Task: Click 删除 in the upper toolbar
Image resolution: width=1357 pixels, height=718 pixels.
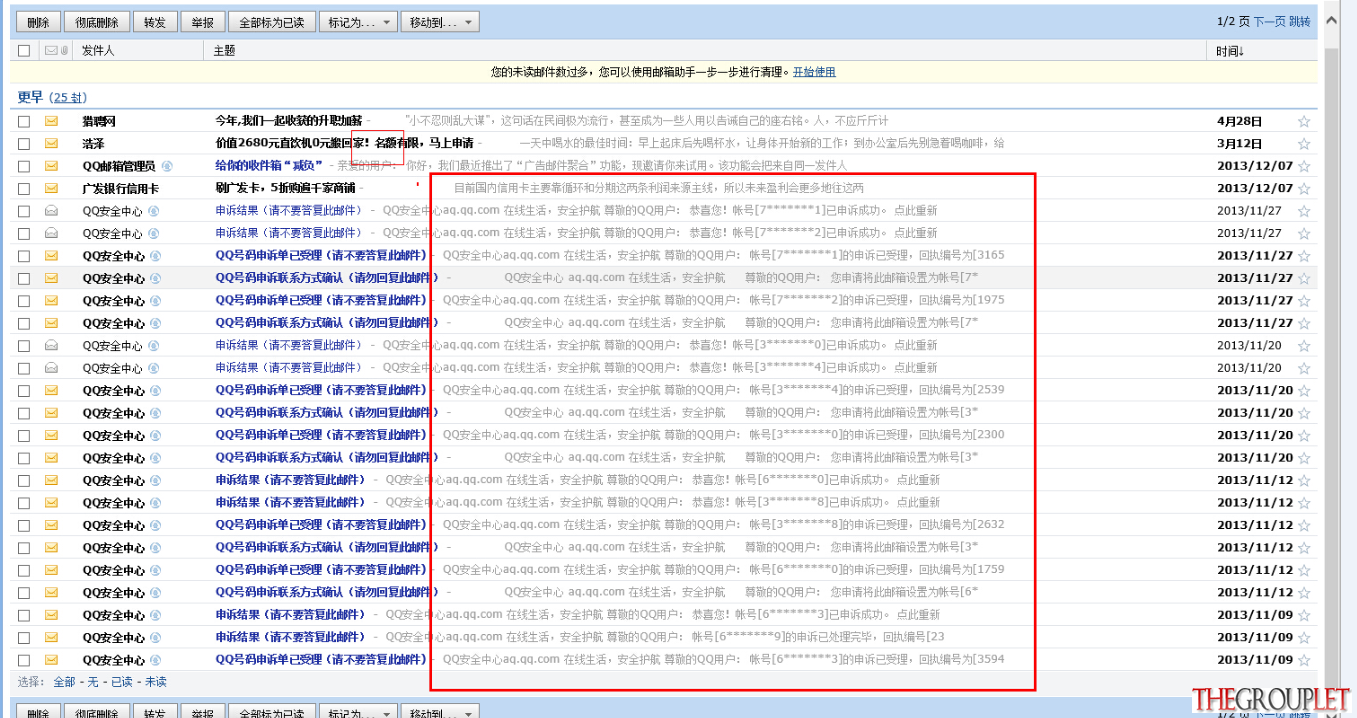Action: click(x=38, y=22)
